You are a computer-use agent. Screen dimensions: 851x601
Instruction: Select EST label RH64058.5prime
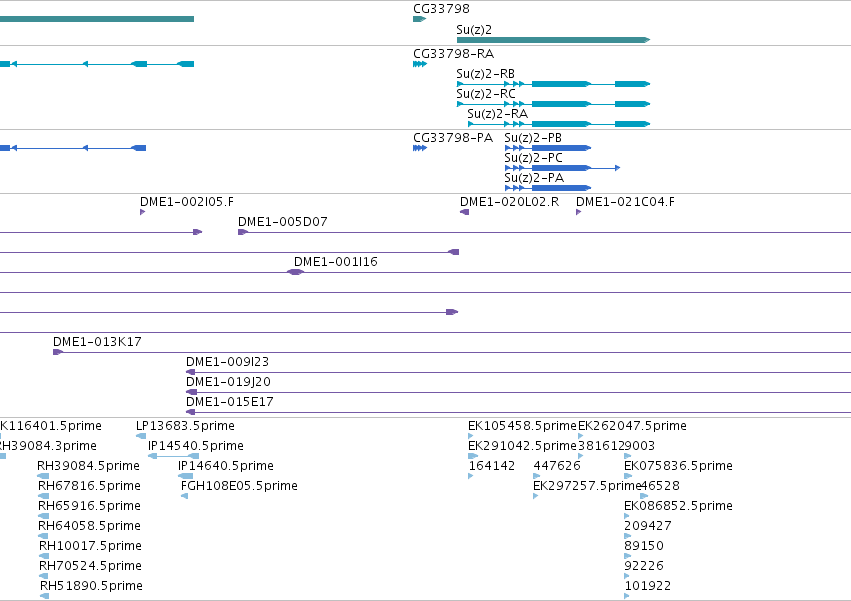[90, 527]
